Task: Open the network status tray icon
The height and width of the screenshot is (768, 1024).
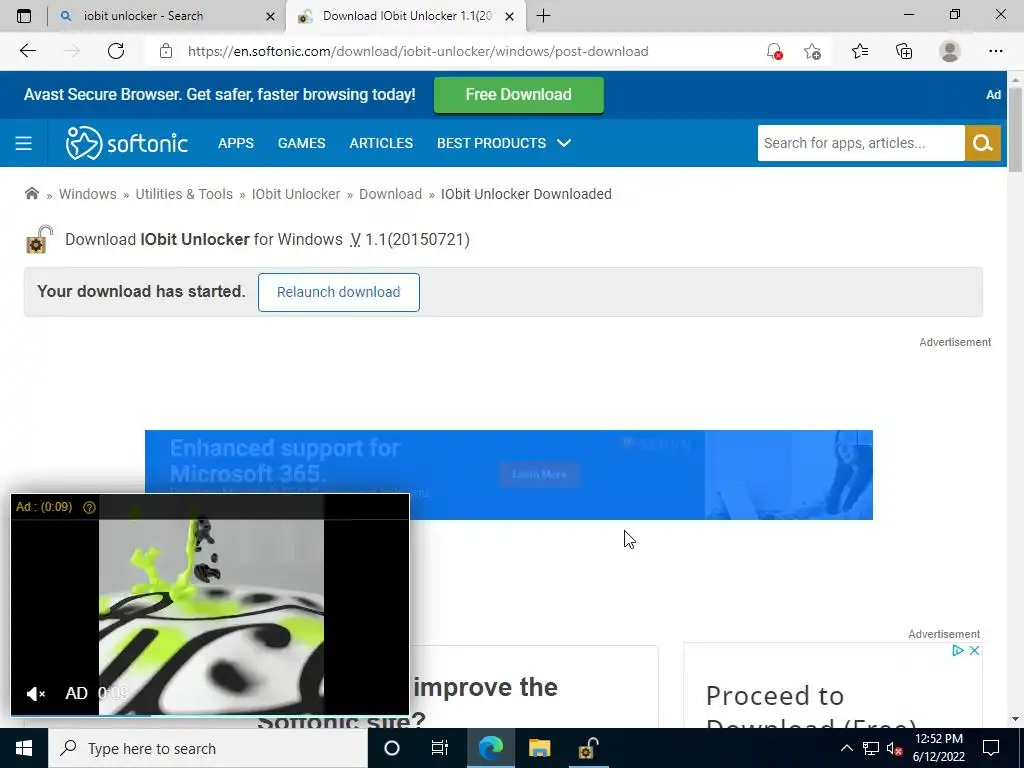Action: (871, 748)
